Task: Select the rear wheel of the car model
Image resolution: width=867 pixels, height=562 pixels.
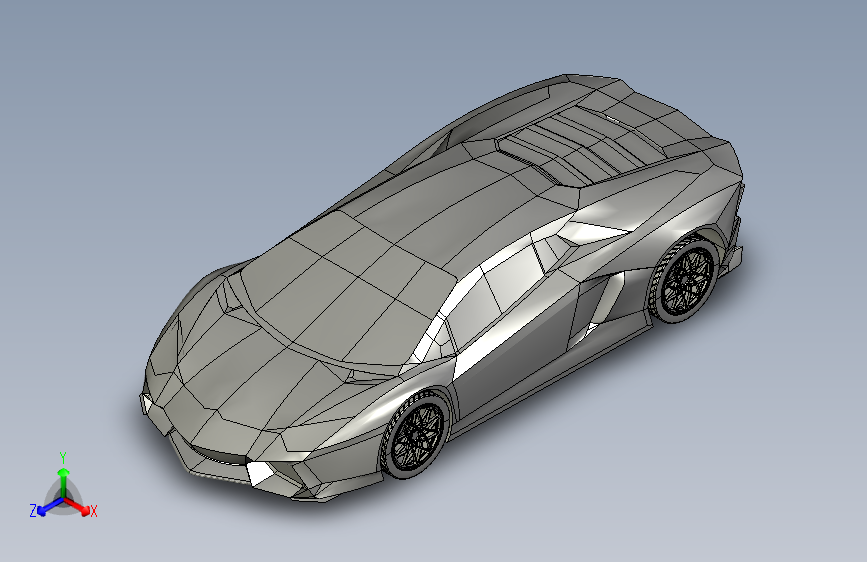Action: click(683, 278)
